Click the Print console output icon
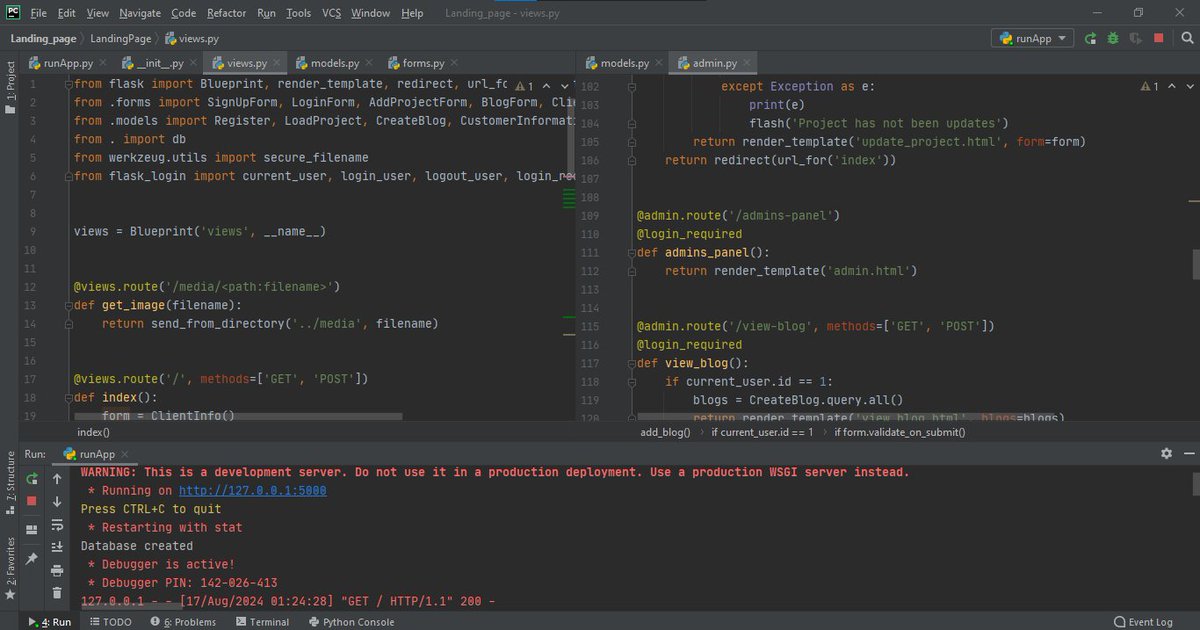Image resolution: width=1200 pixels, height=630 pixels. 57,569
